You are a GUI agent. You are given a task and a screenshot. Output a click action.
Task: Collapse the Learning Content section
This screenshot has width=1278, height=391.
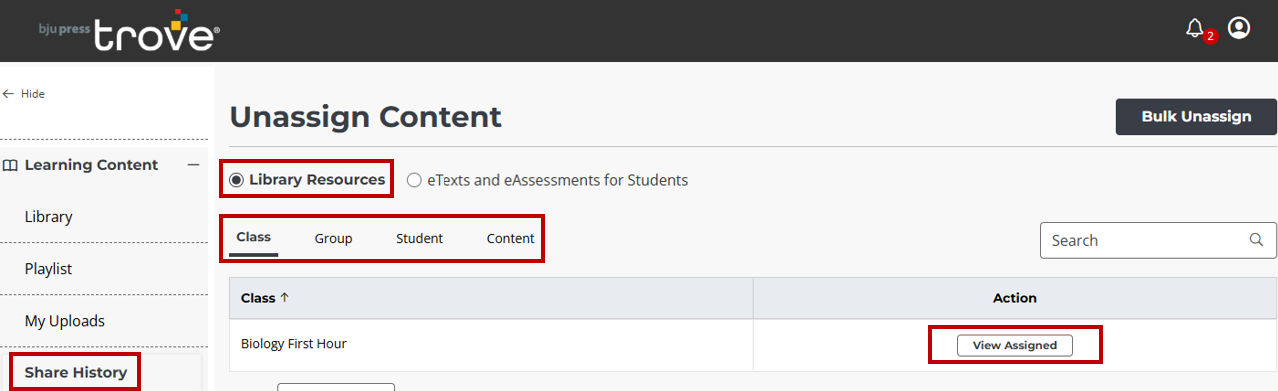[194, 165]
